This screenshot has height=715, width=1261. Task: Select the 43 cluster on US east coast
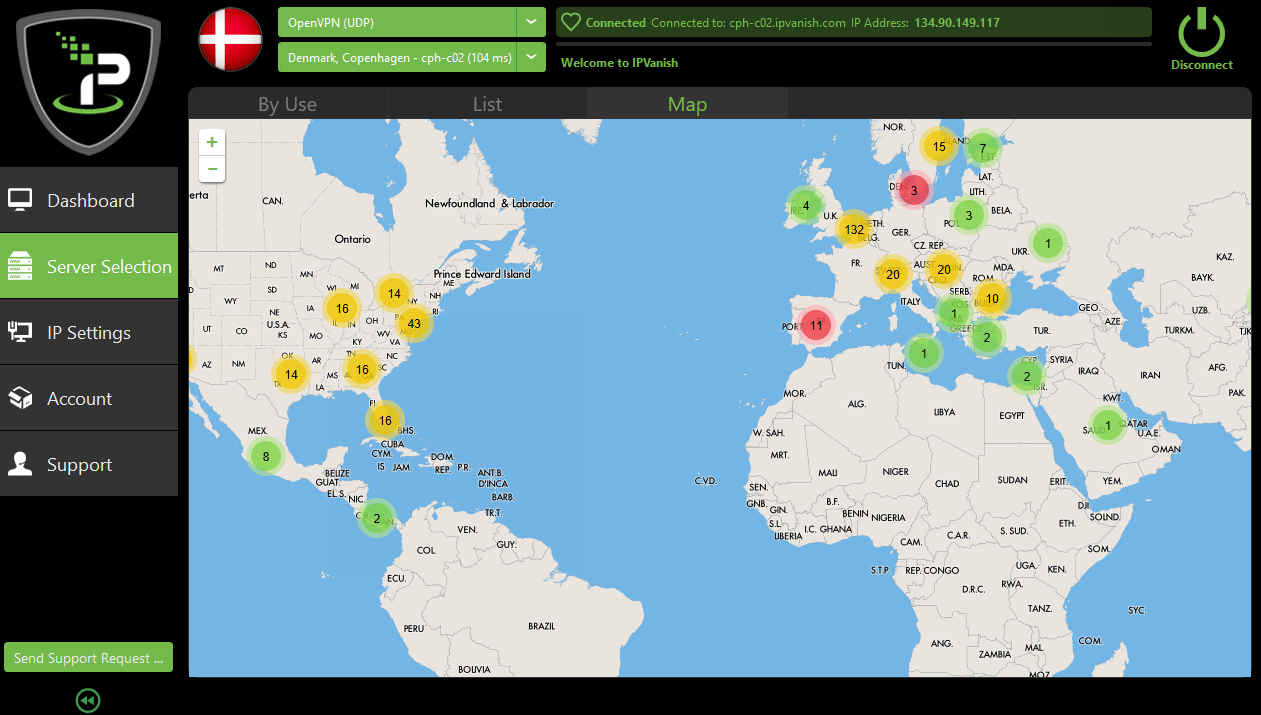[414, 323]
